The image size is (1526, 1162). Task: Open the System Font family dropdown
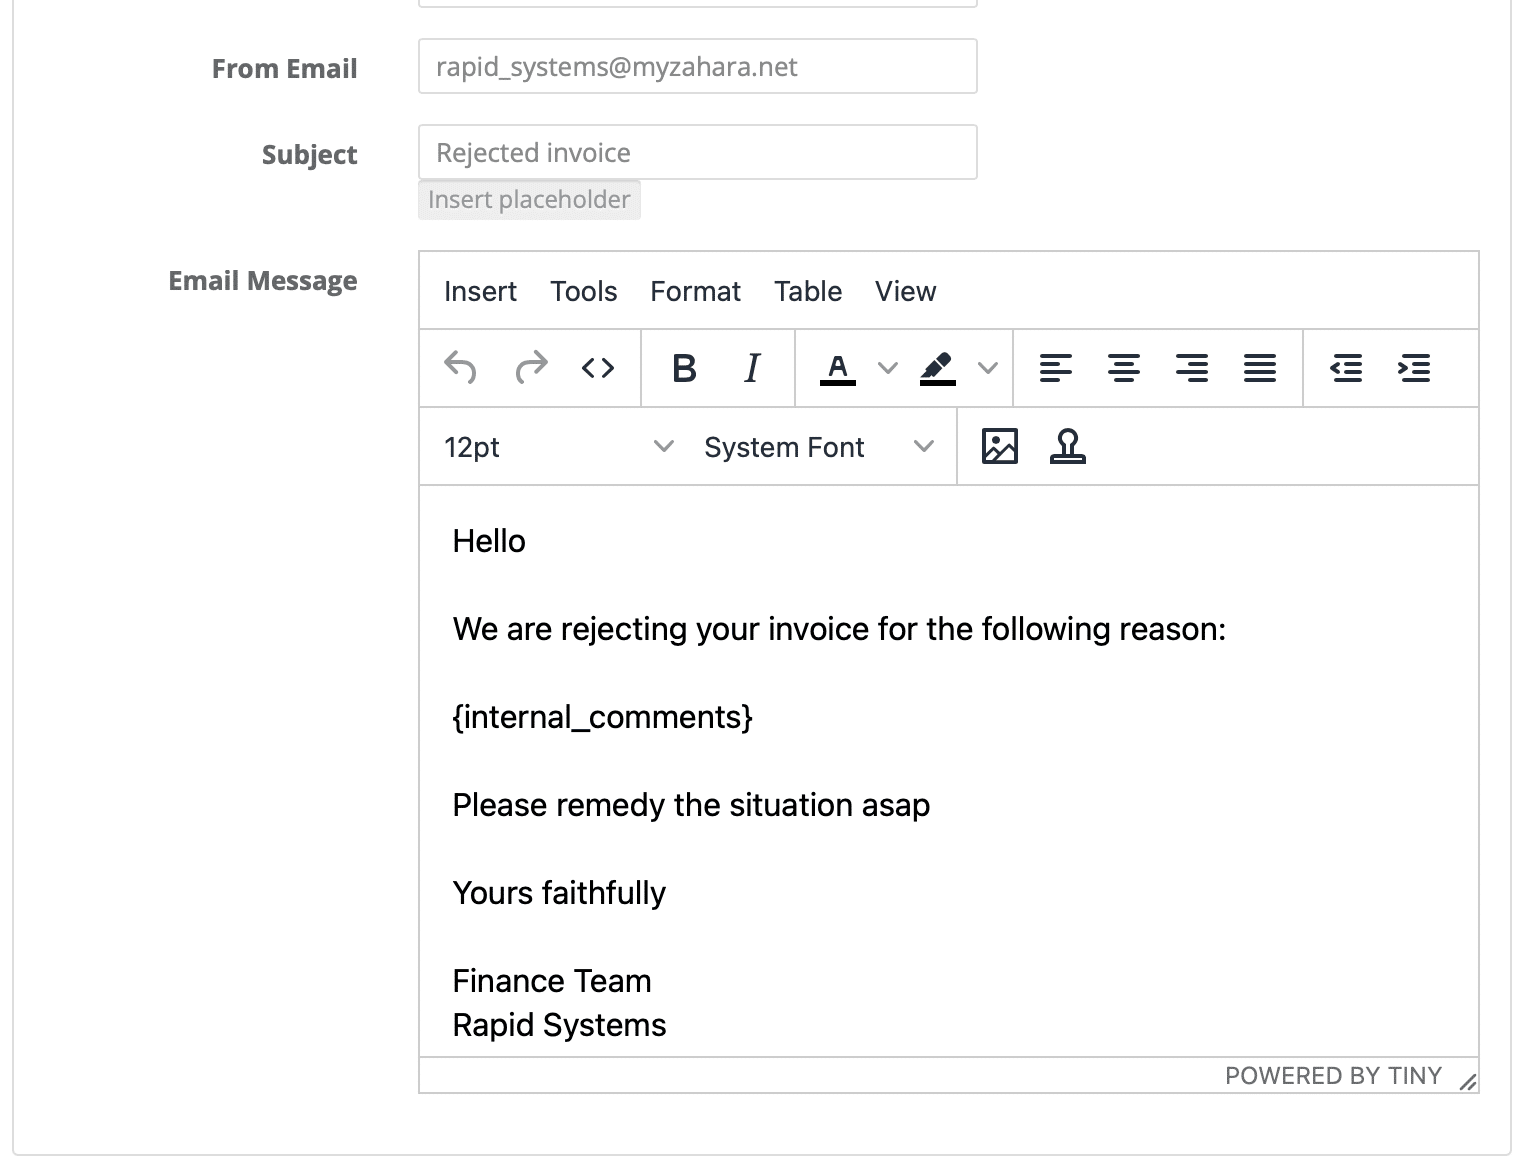pos(819,447)
